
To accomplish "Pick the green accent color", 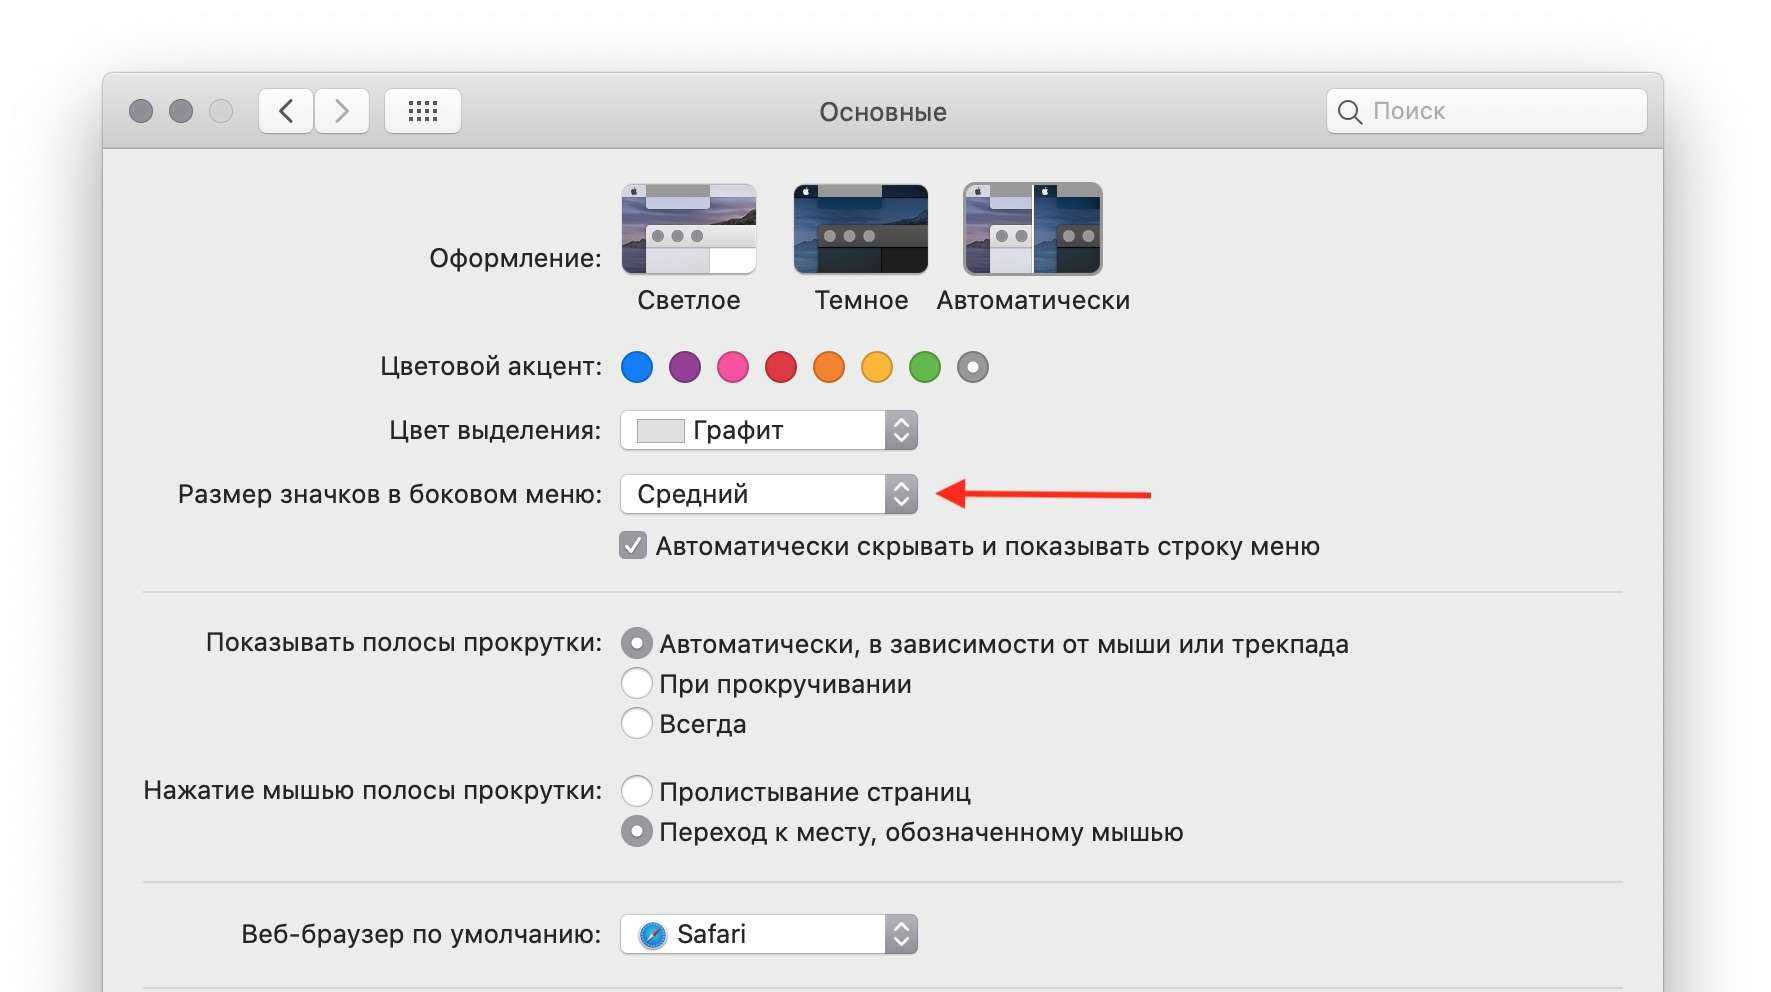I will click(x=925, y=367).
